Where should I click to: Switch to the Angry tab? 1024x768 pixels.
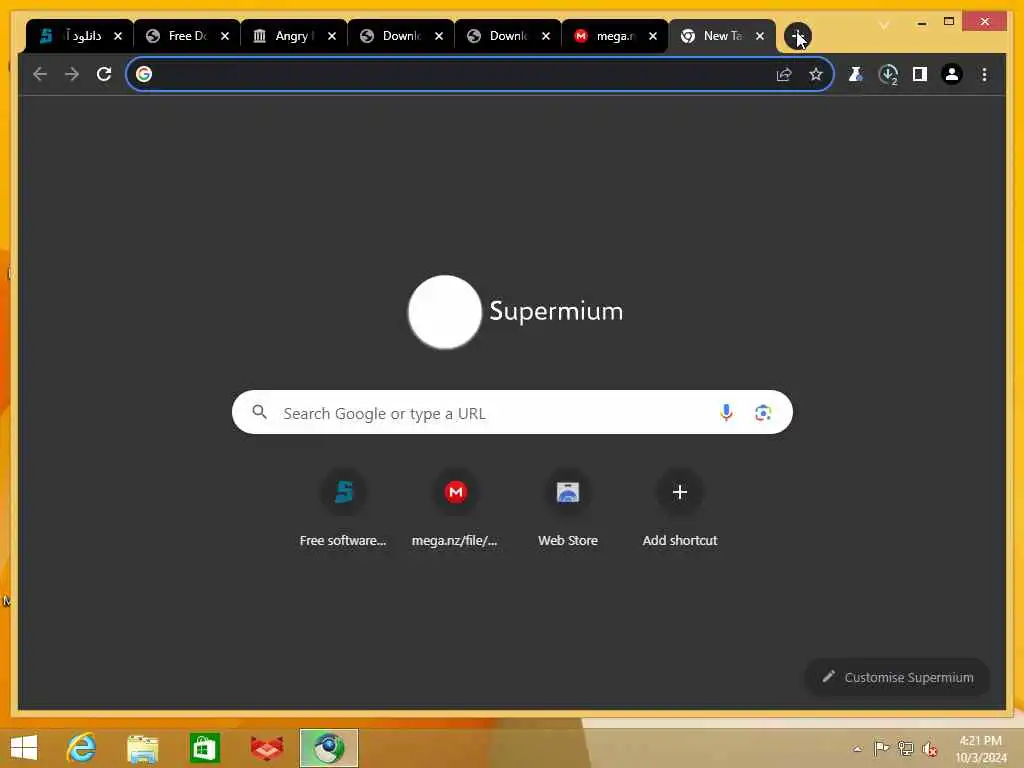tap(295, 36)
